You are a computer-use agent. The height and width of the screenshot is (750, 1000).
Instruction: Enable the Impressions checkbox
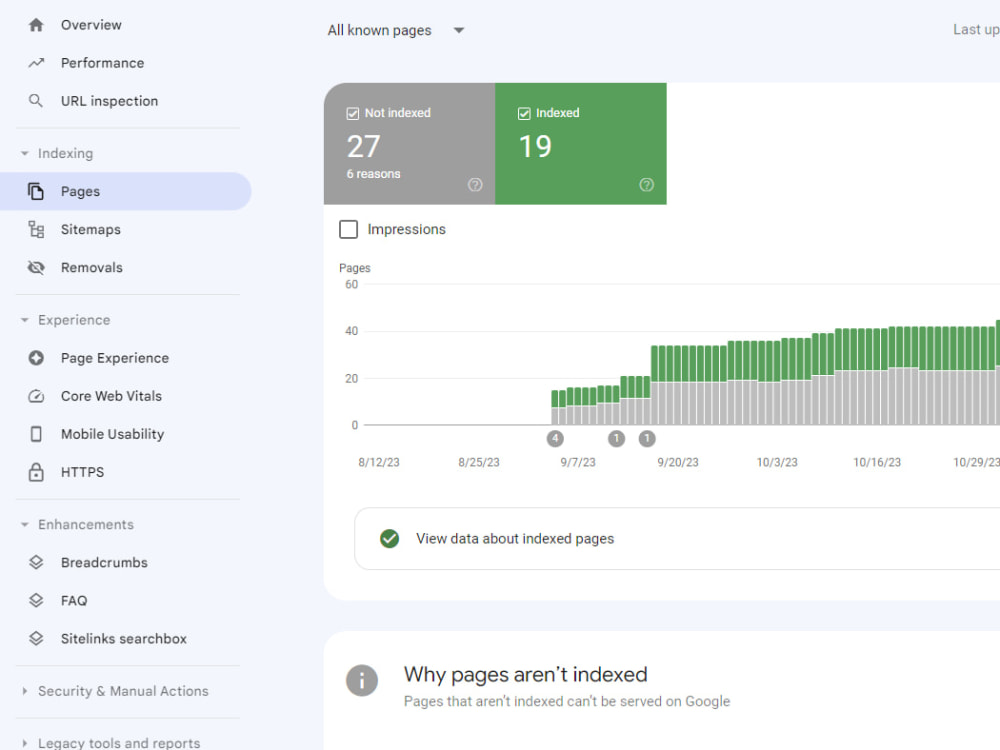point(349,230)
